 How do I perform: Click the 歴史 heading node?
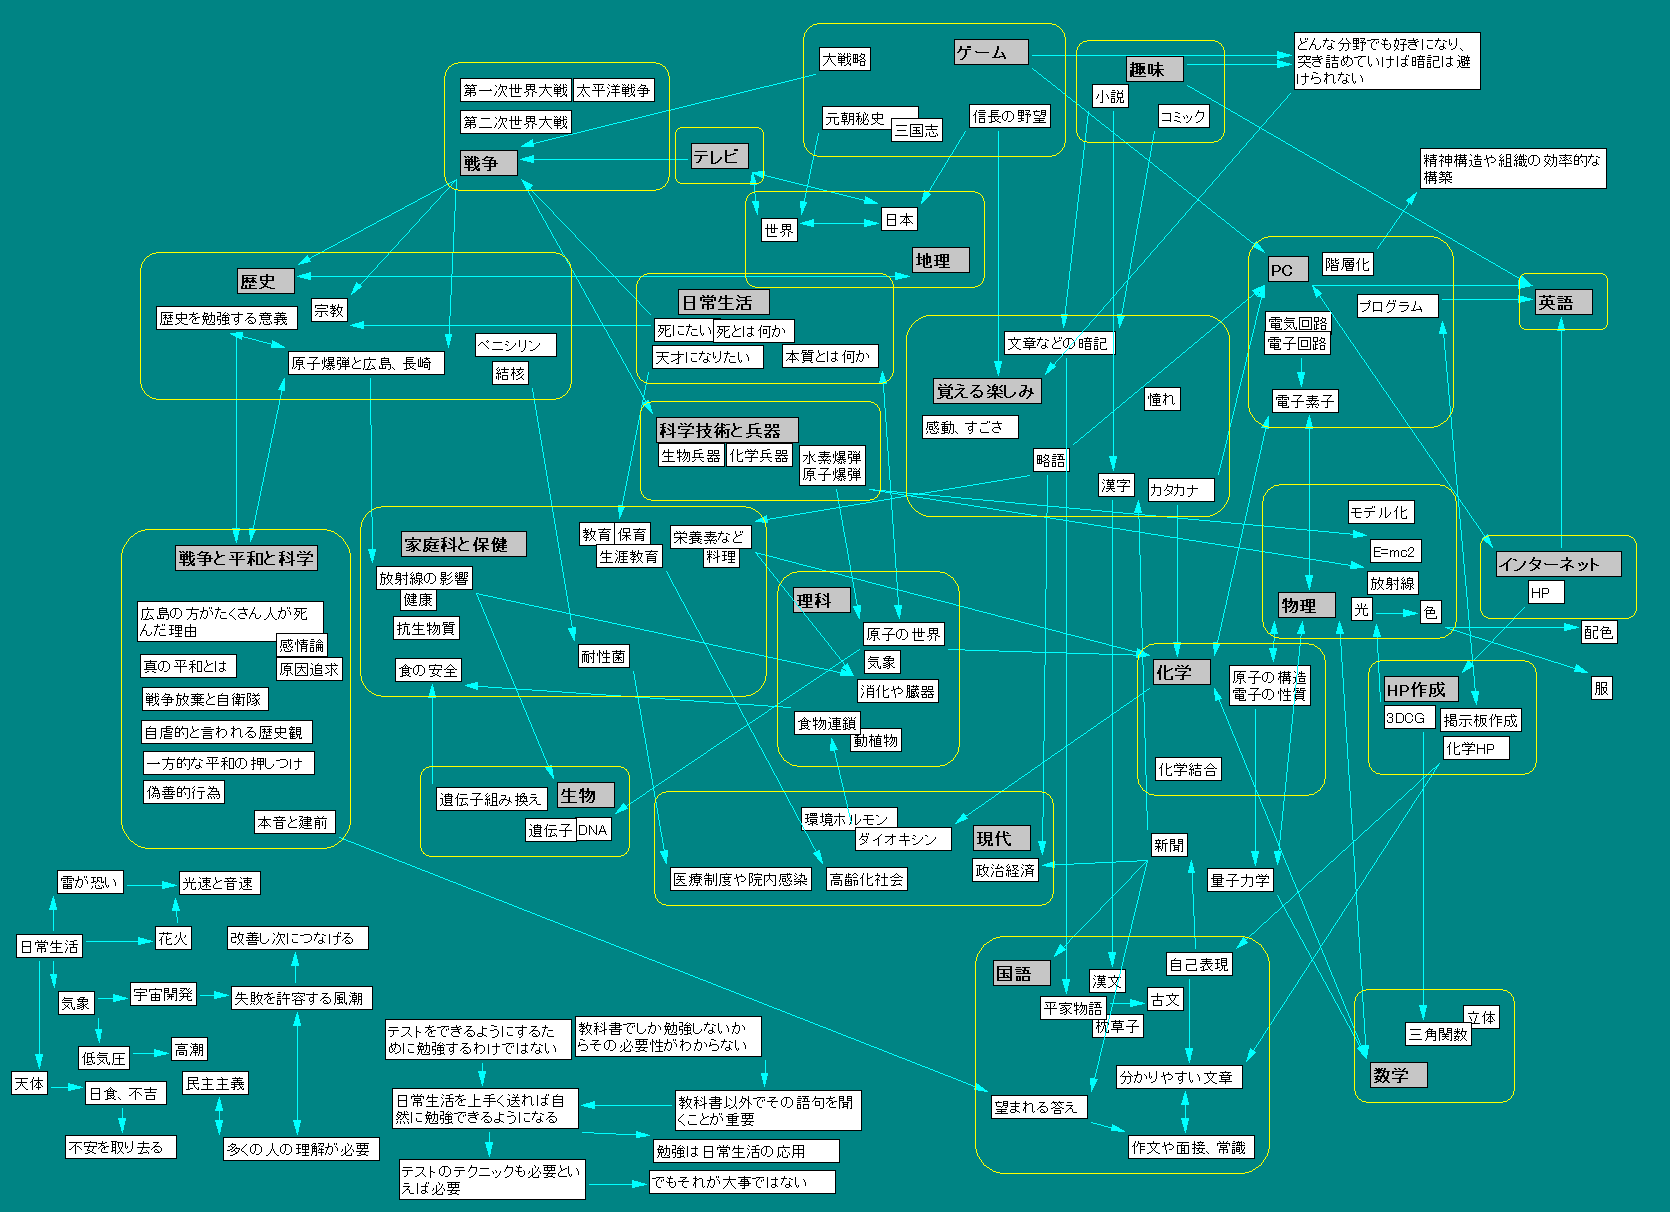coord(265,281)
